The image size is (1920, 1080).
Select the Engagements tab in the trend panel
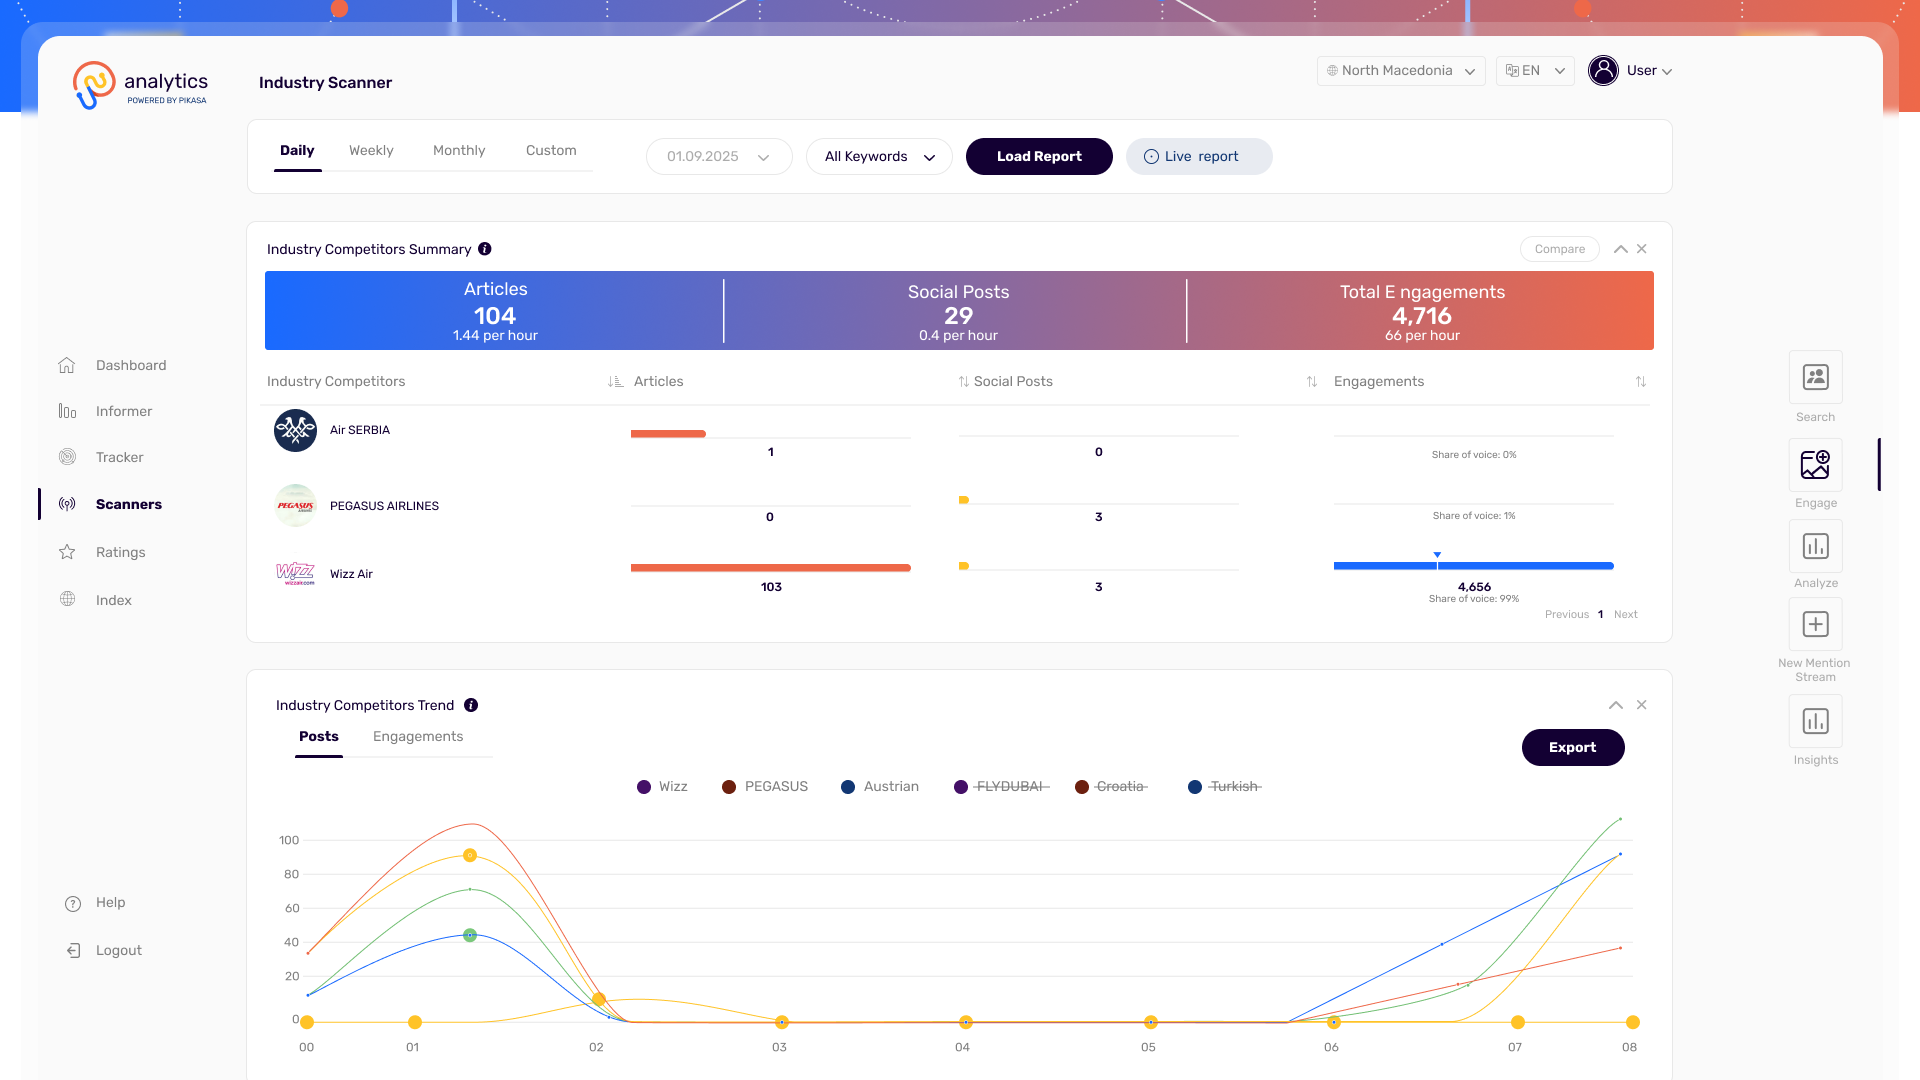pos(418,736)
